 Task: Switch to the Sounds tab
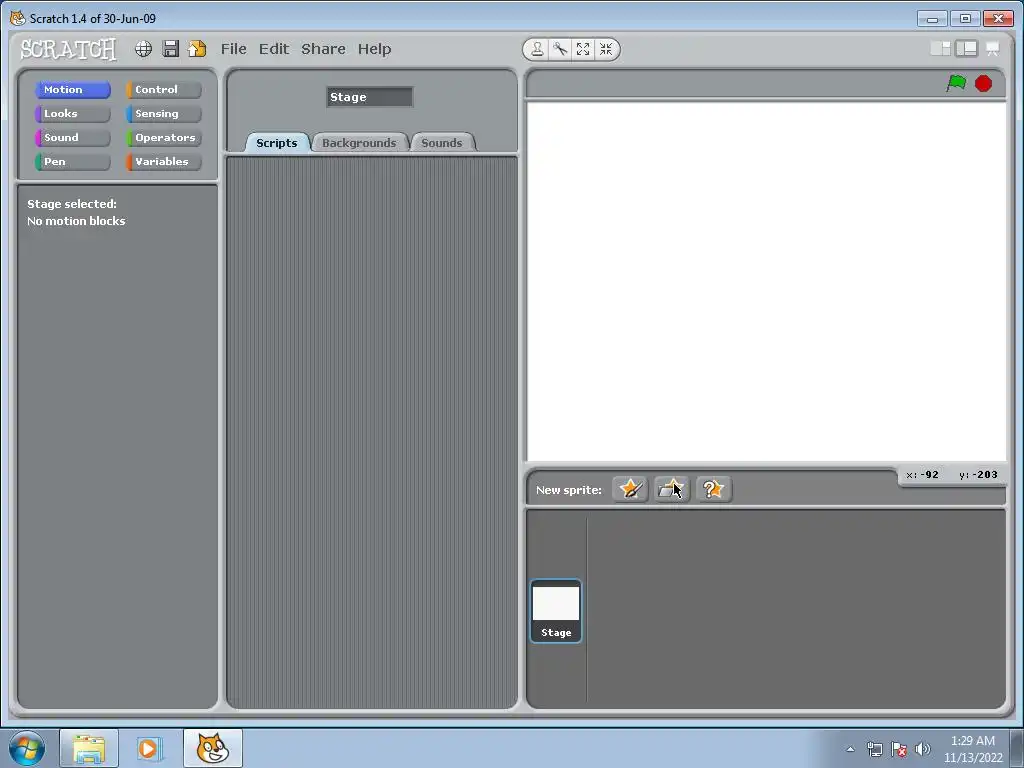tap(442, 142)
